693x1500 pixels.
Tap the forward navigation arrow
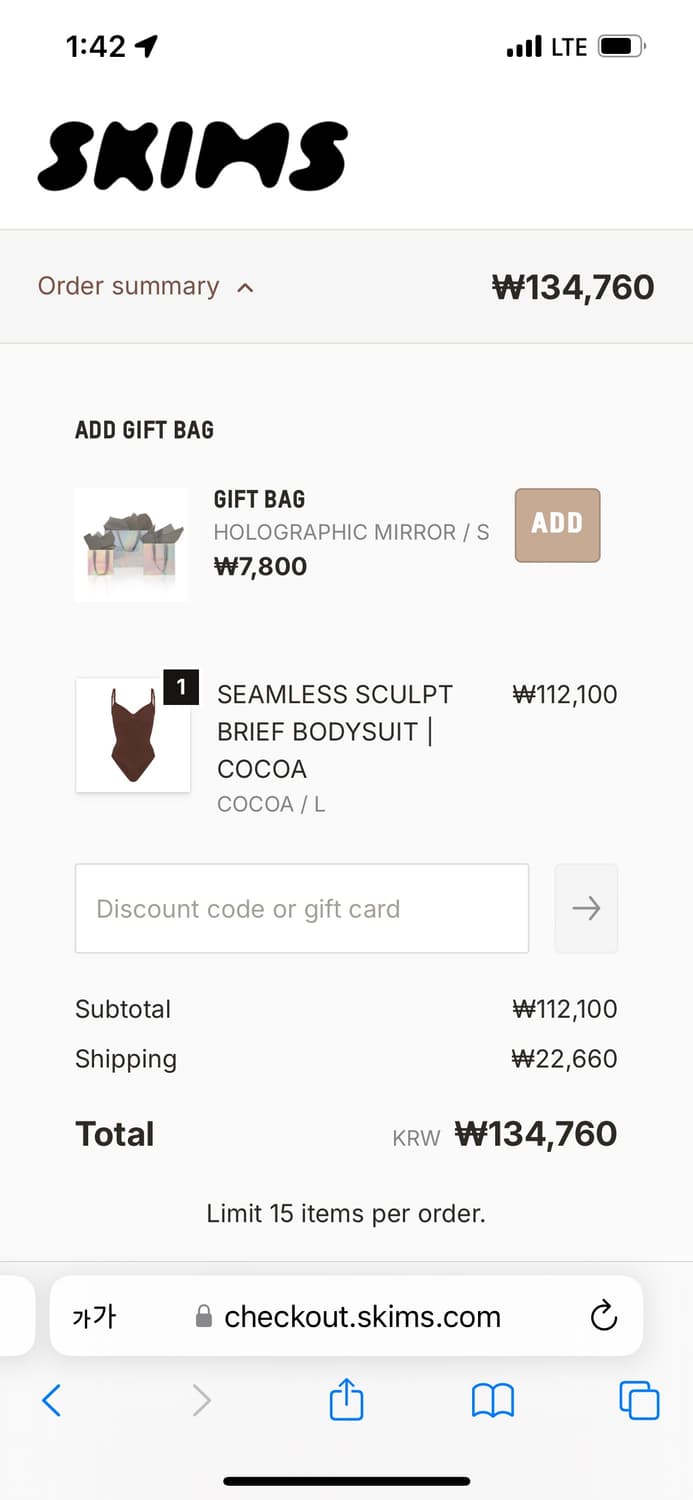pyautogui.click(x=201, y=1400)
